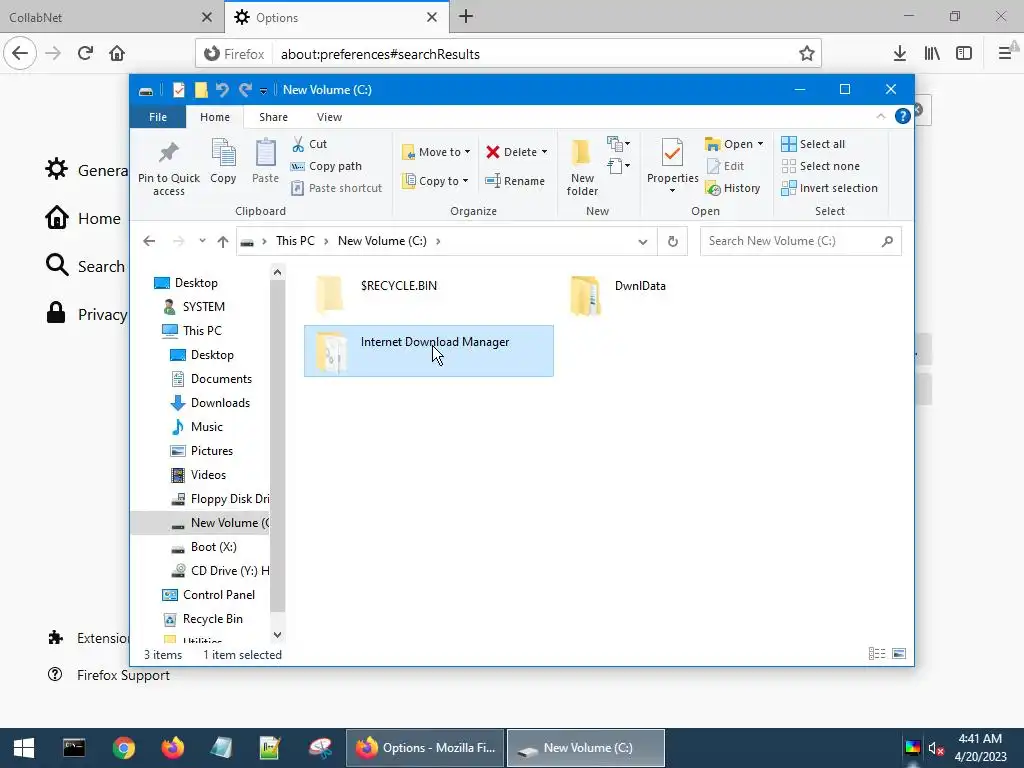Screen dimensions: 1024x768
Task: Select Internet Download Manager folder
Action: point(428,351)
